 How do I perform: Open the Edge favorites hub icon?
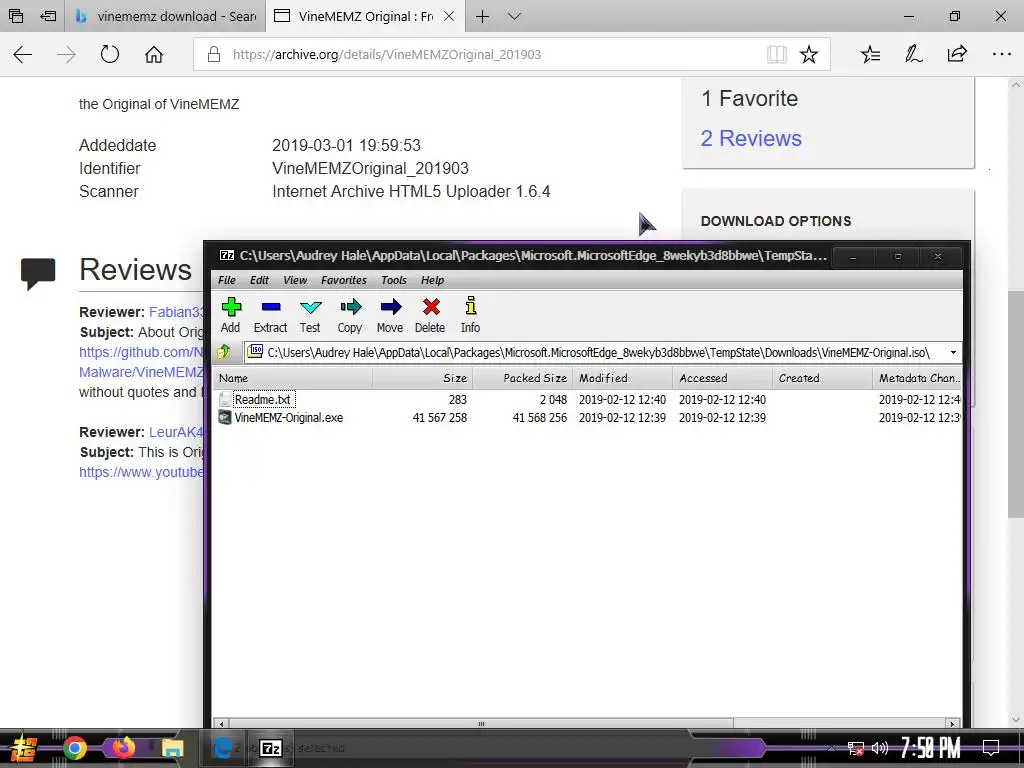(871, 54)
